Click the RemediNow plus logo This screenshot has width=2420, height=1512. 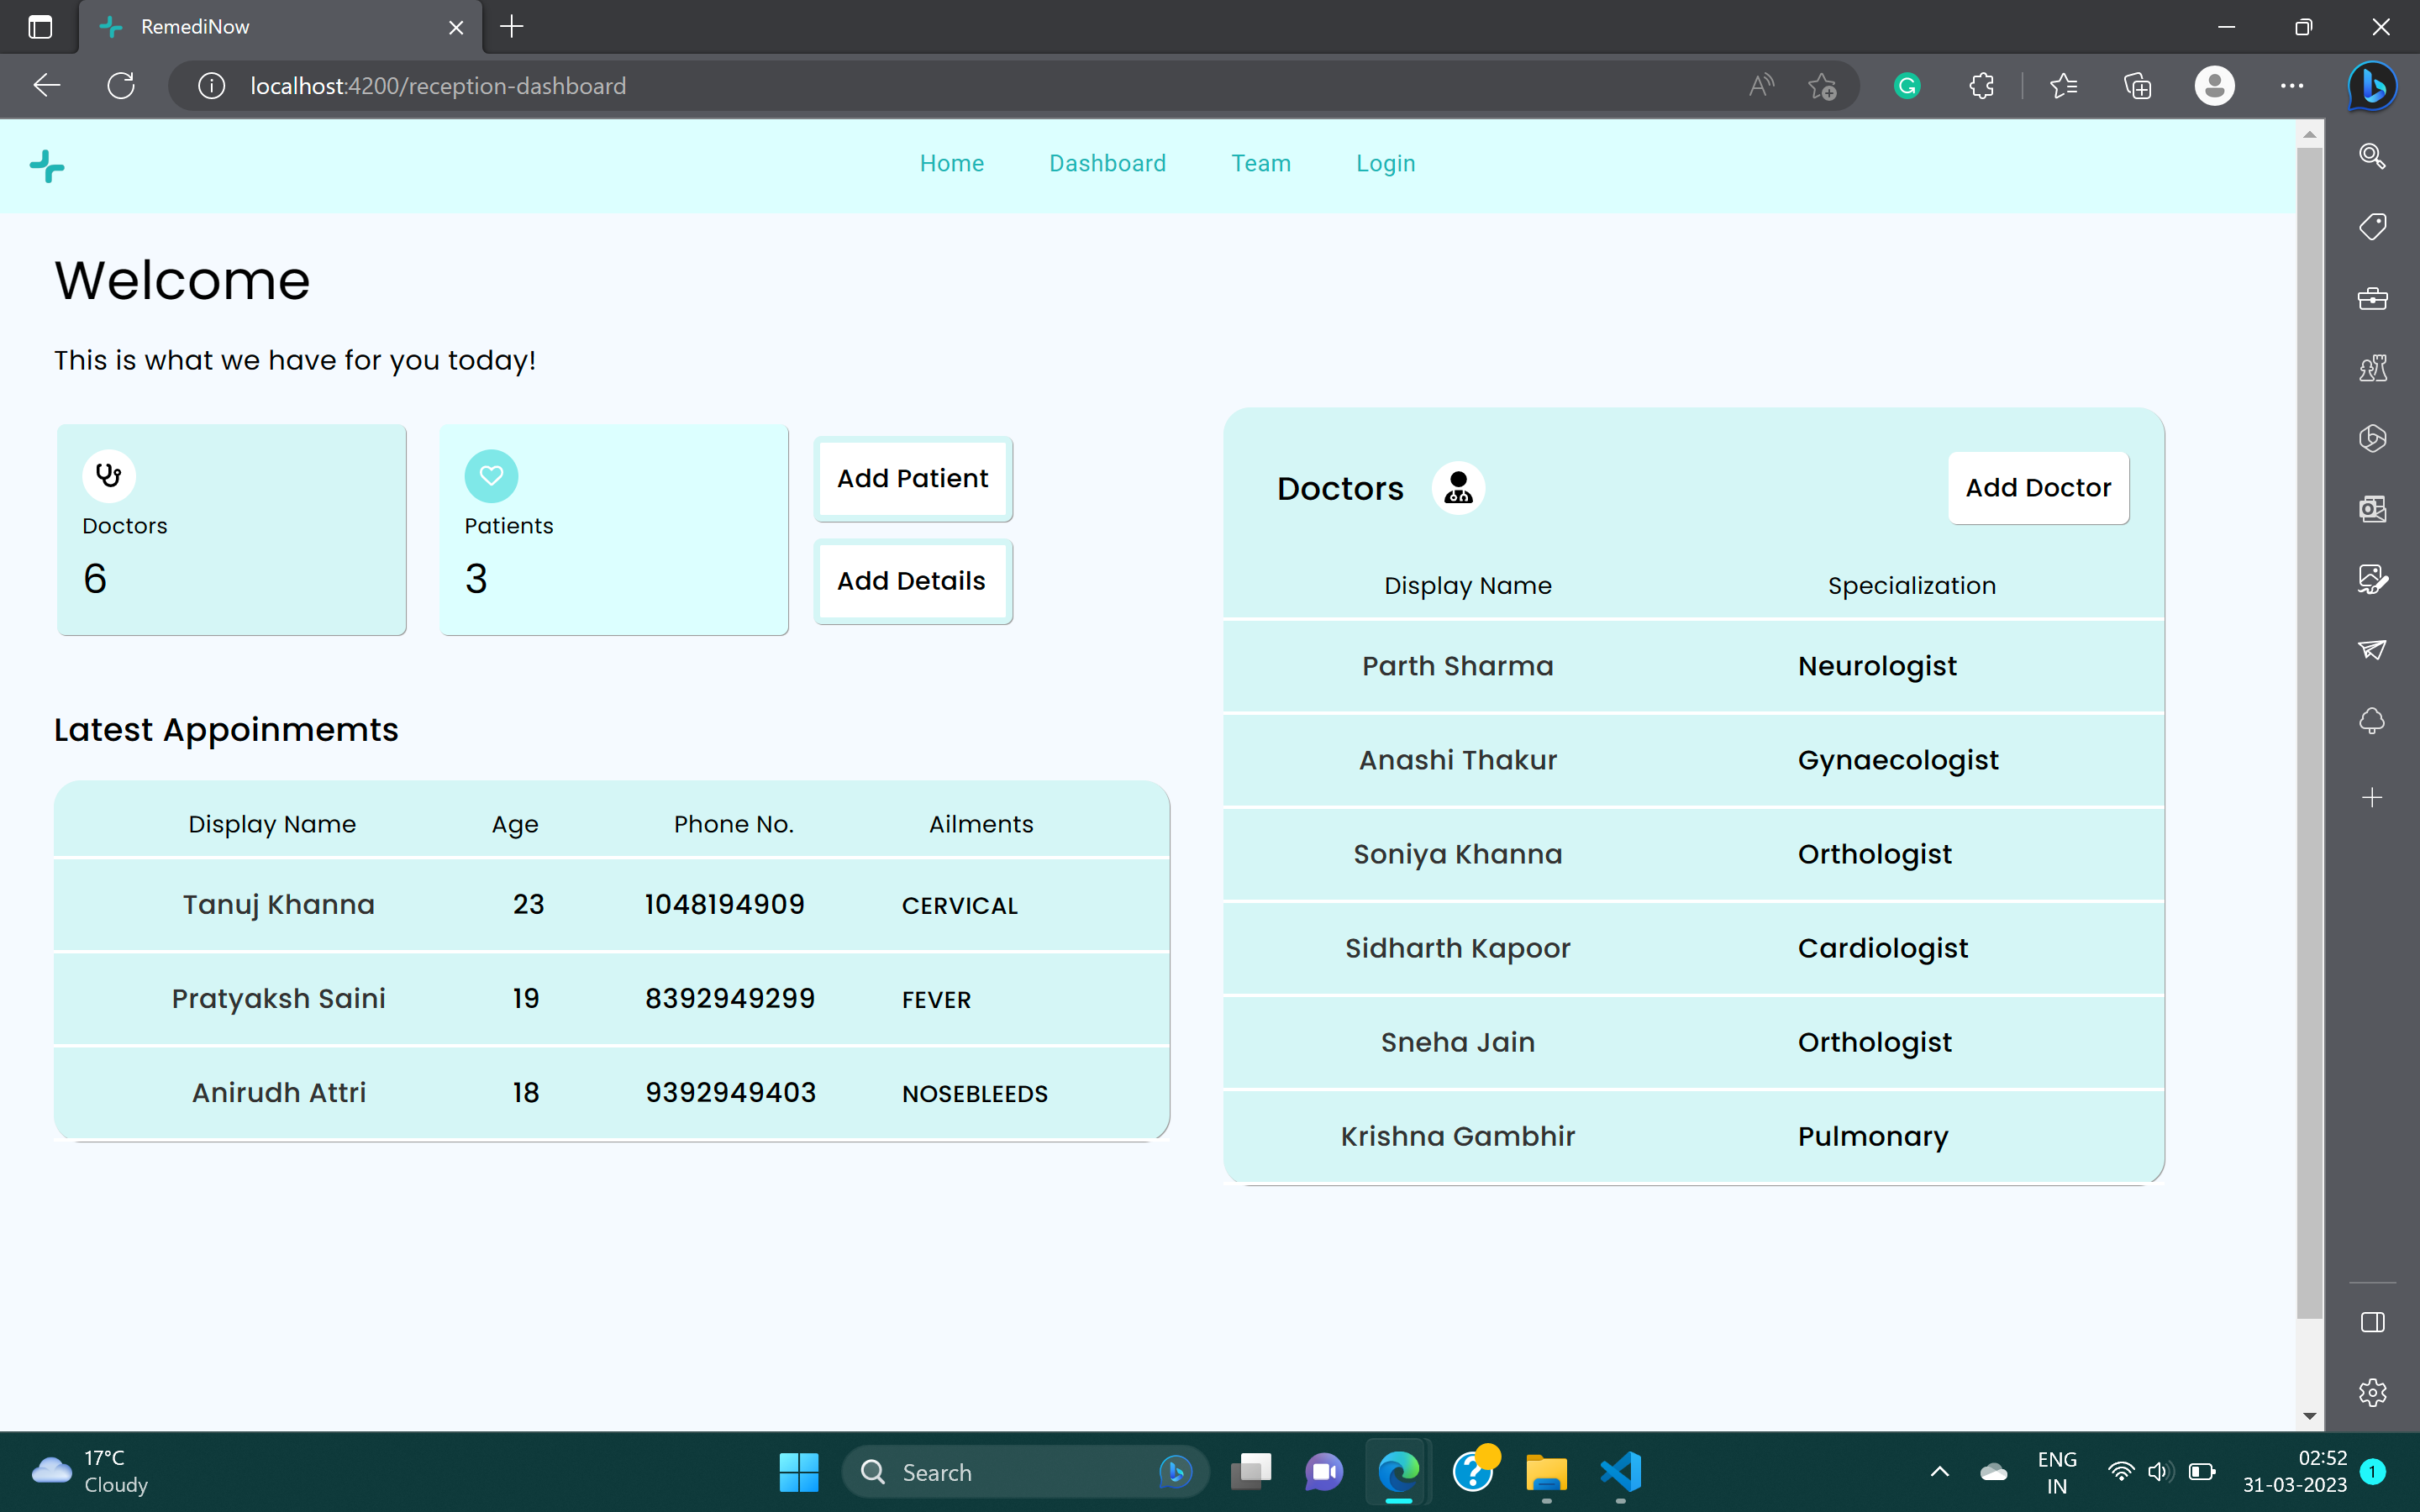tap(46, 165)
